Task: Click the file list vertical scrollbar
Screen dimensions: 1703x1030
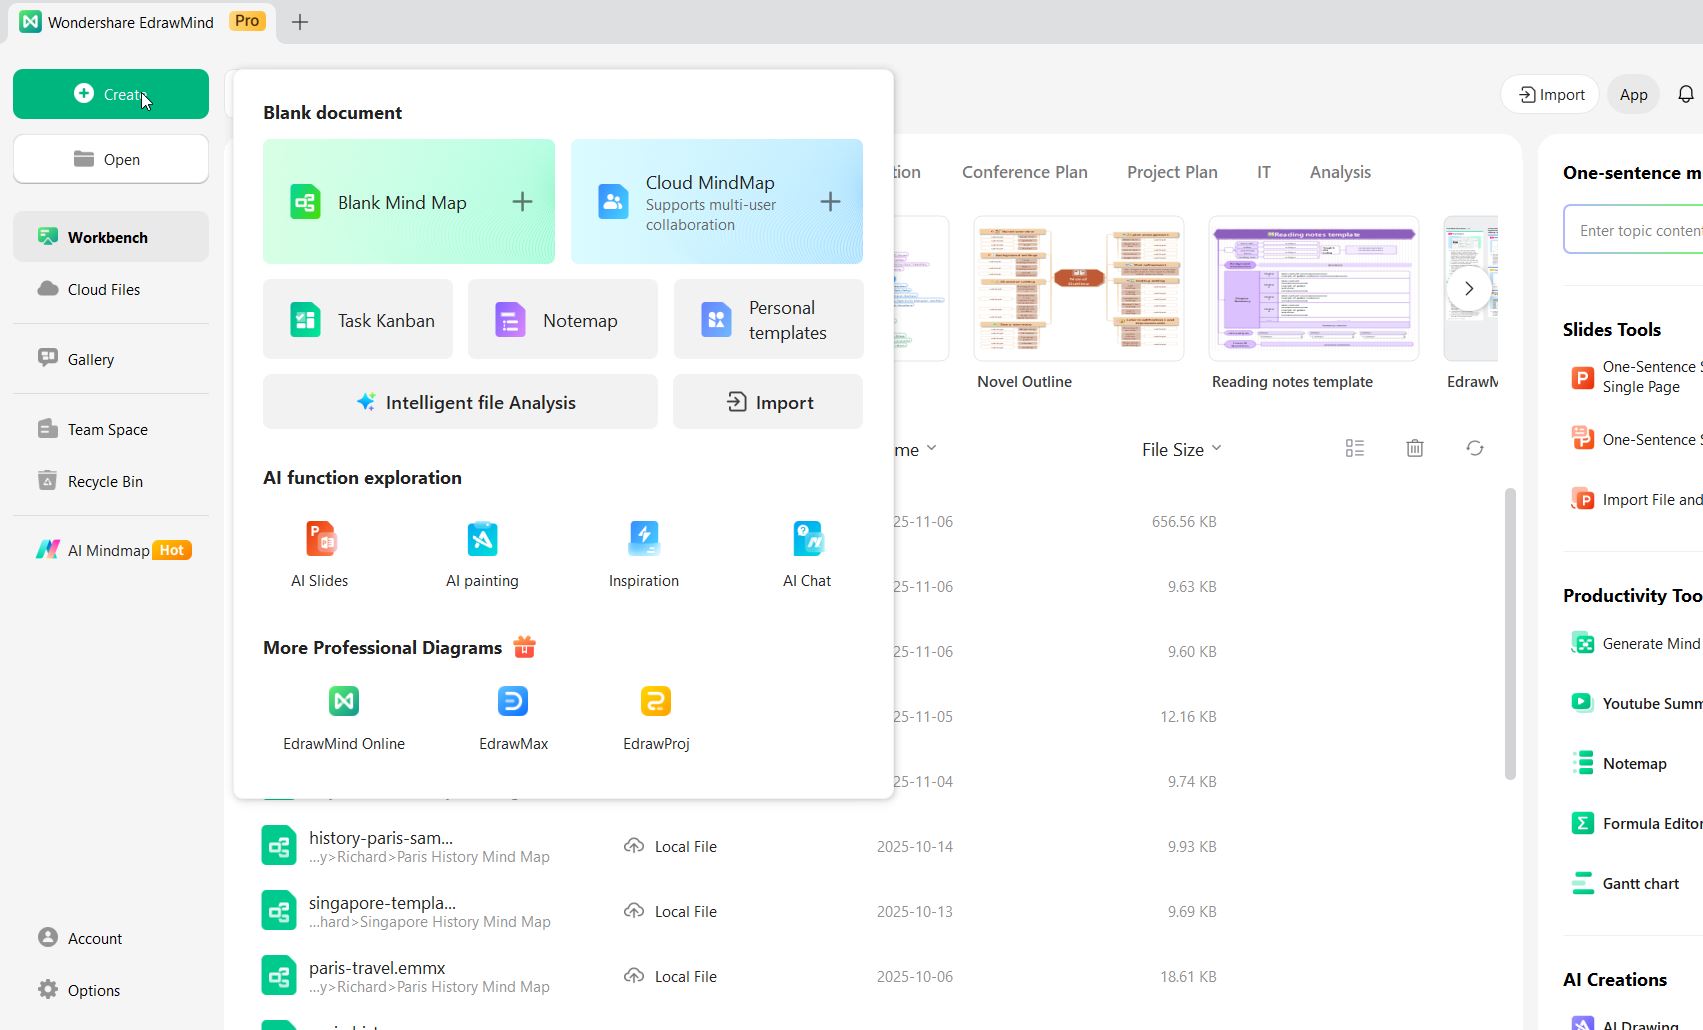Action: pos(1510,633)
